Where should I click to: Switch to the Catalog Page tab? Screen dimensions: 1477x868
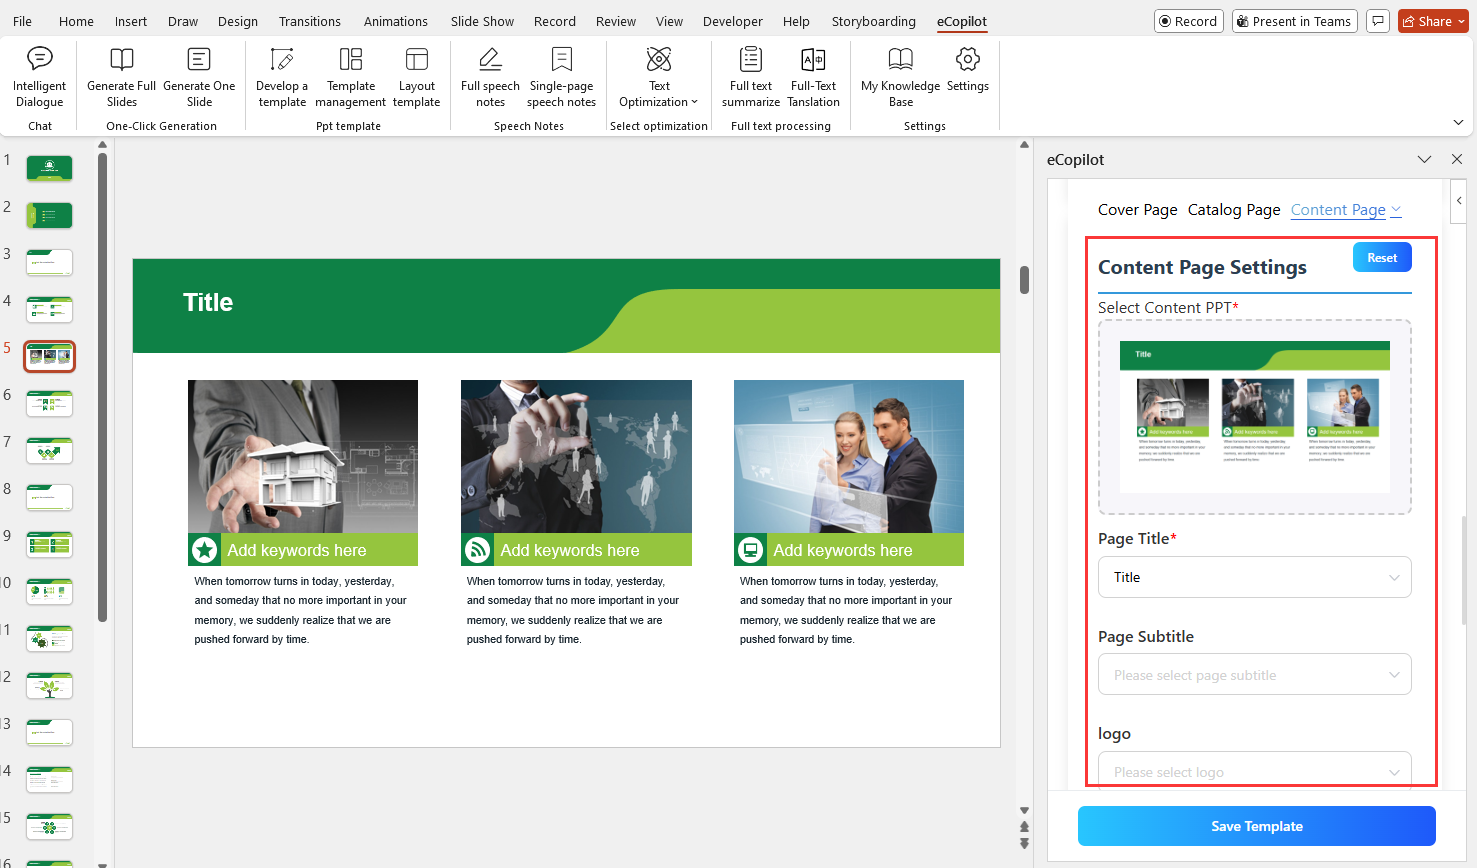[1233, 209]
